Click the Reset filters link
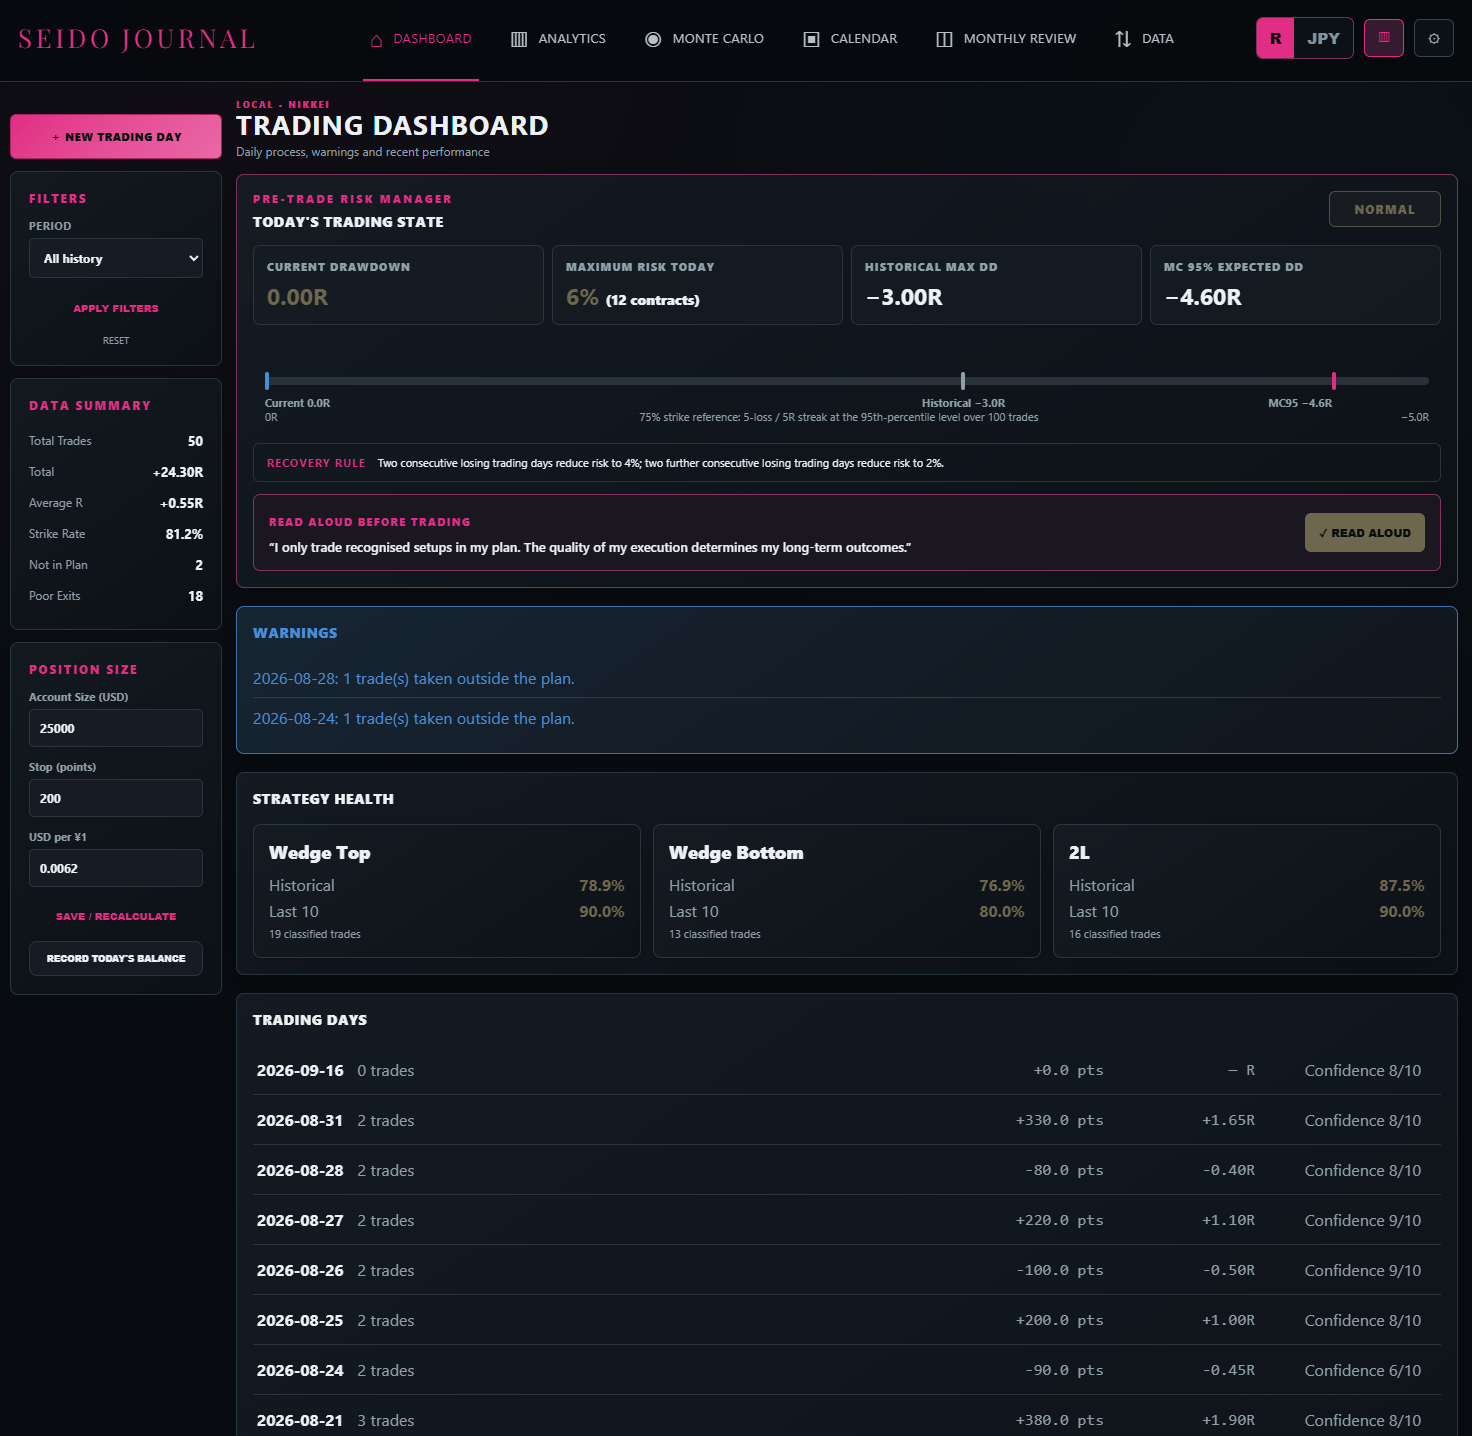This screenshot has width=1472, height=1436. (116, 341)
